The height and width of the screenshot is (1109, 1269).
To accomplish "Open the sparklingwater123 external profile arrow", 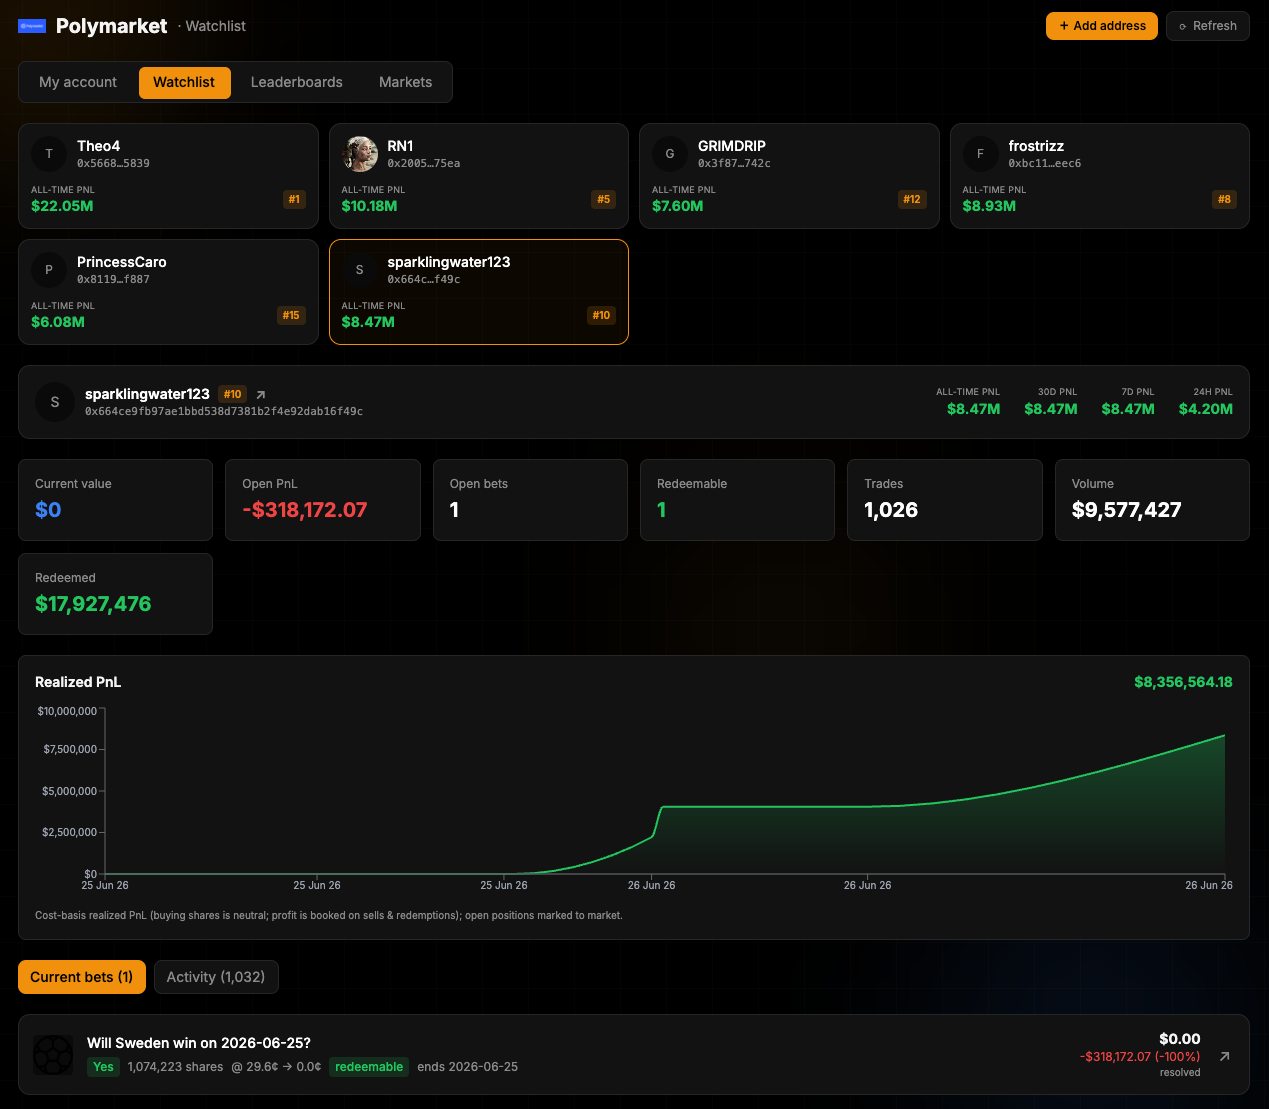I will point(261,395).
